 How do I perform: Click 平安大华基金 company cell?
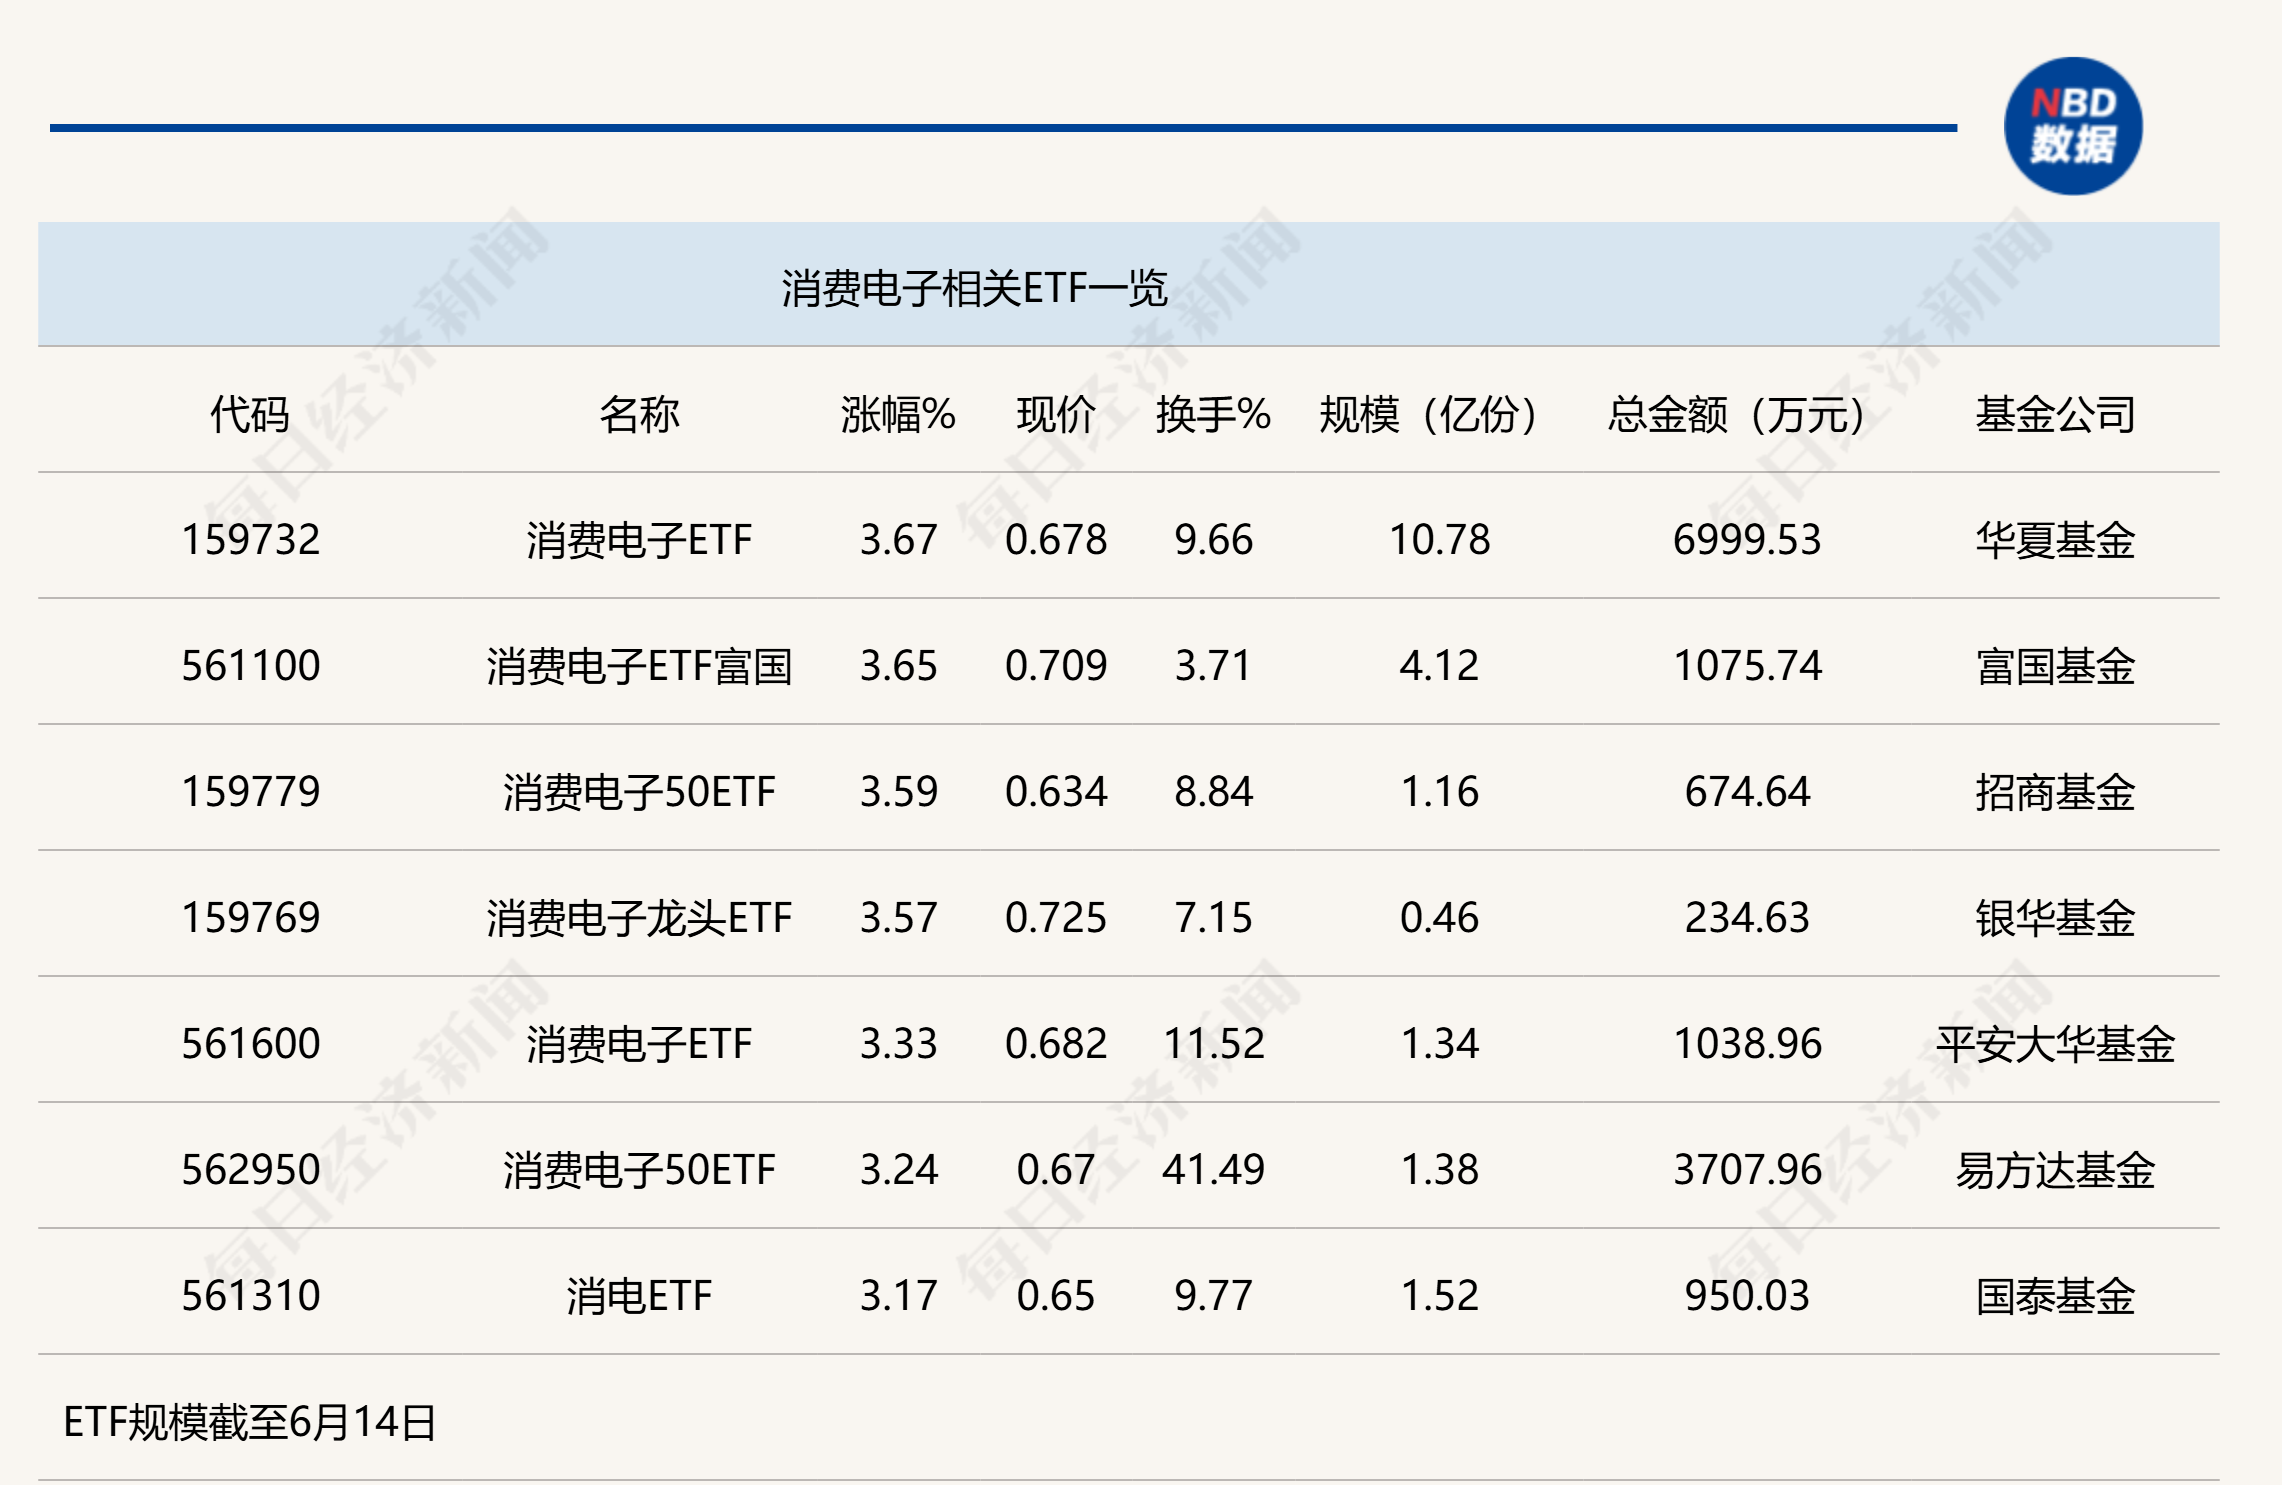point(2054,1044)
